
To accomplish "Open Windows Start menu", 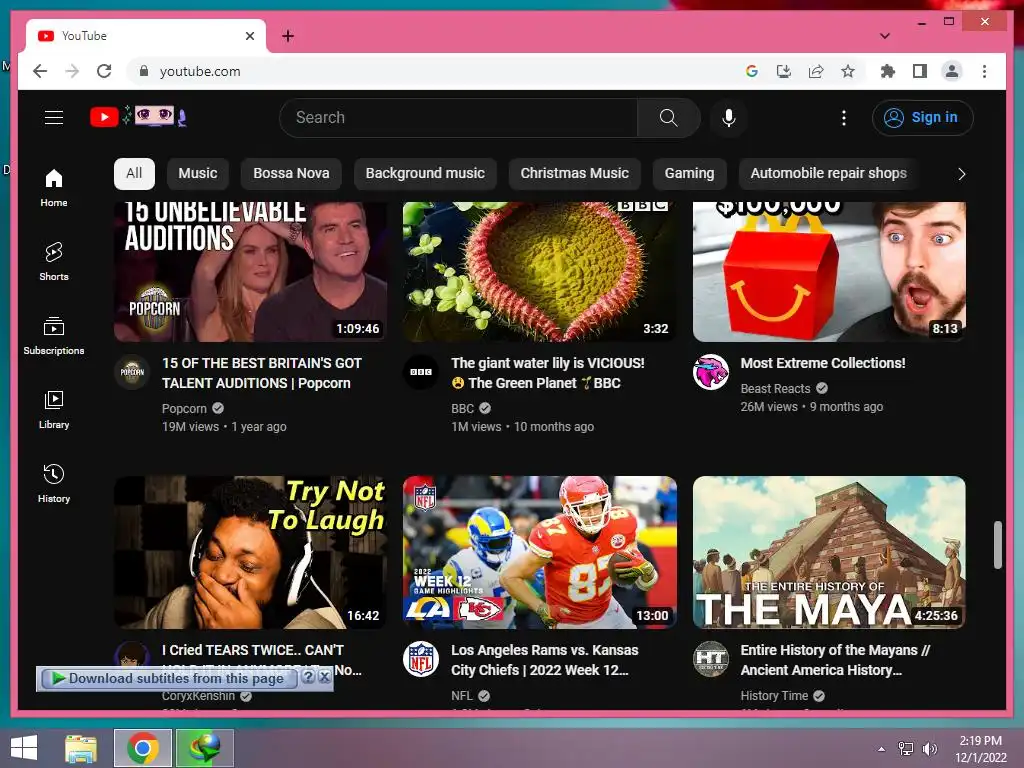I will (24, 748).
